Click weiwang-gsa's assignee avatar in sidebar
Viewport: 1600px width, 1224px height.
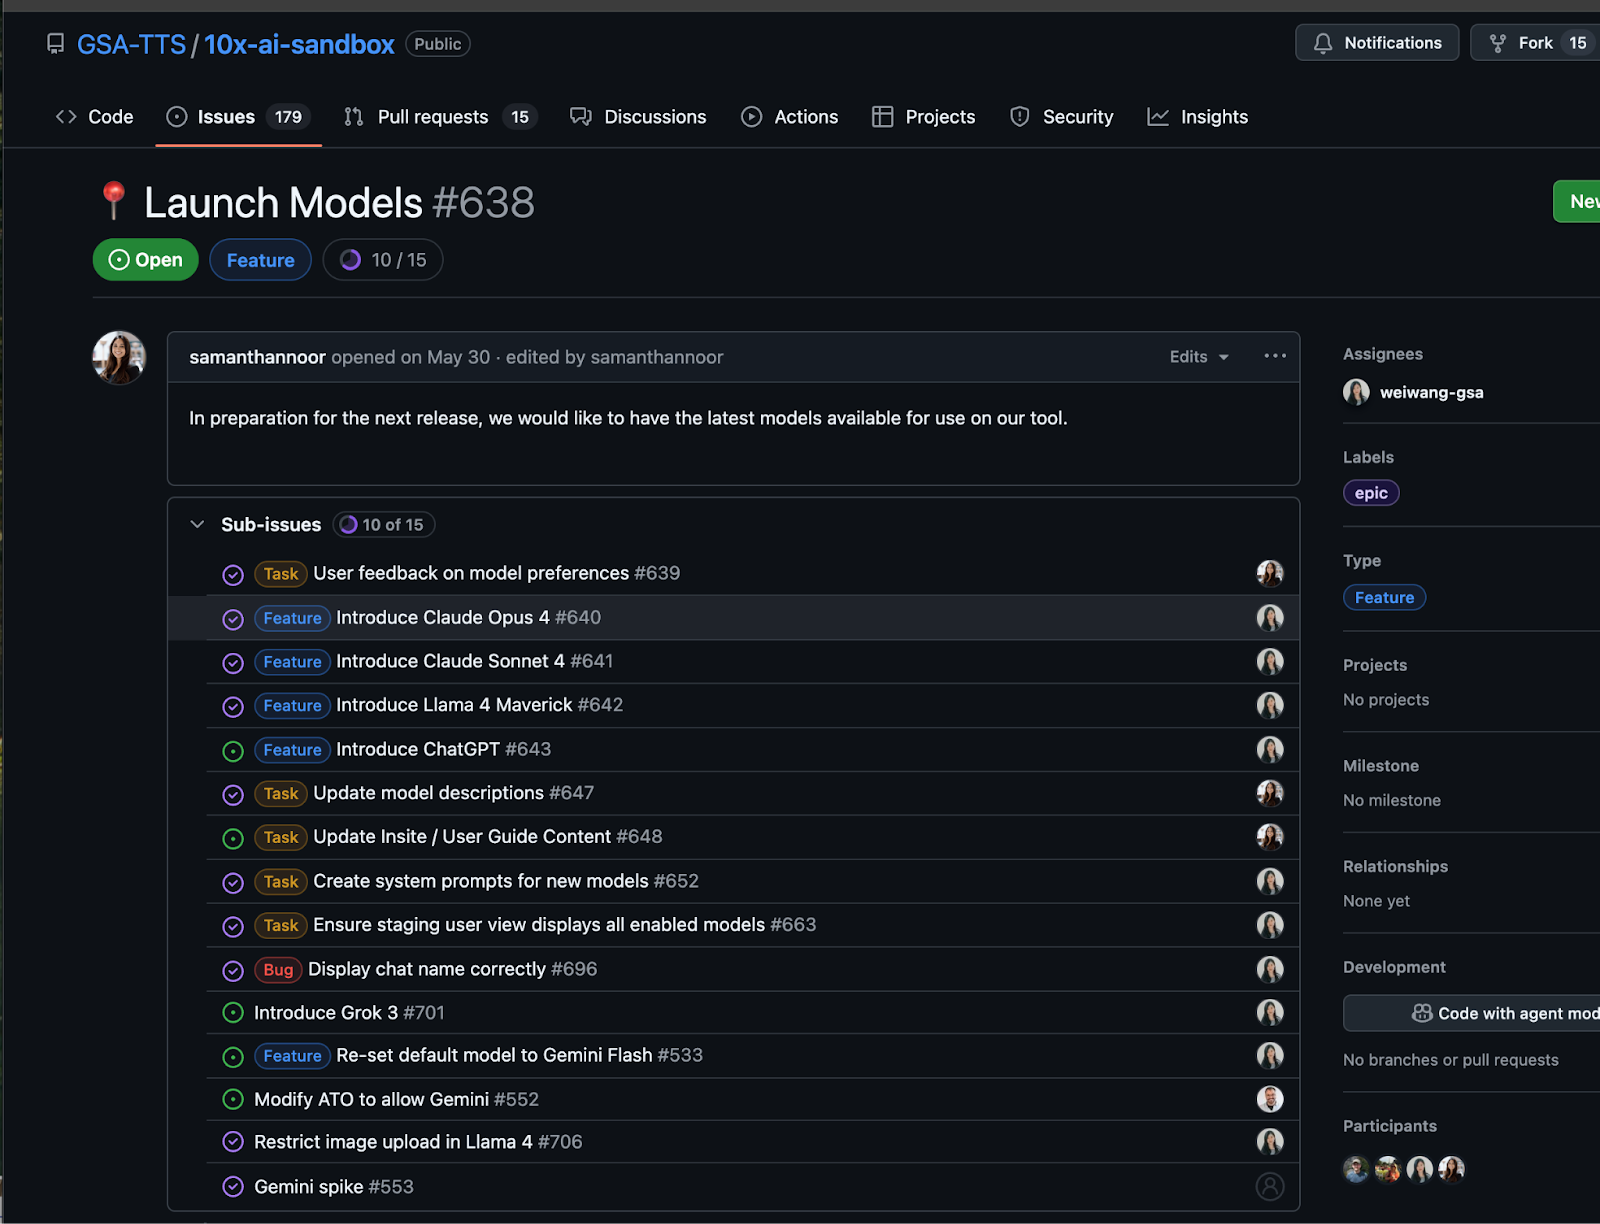pos(1356,392)
